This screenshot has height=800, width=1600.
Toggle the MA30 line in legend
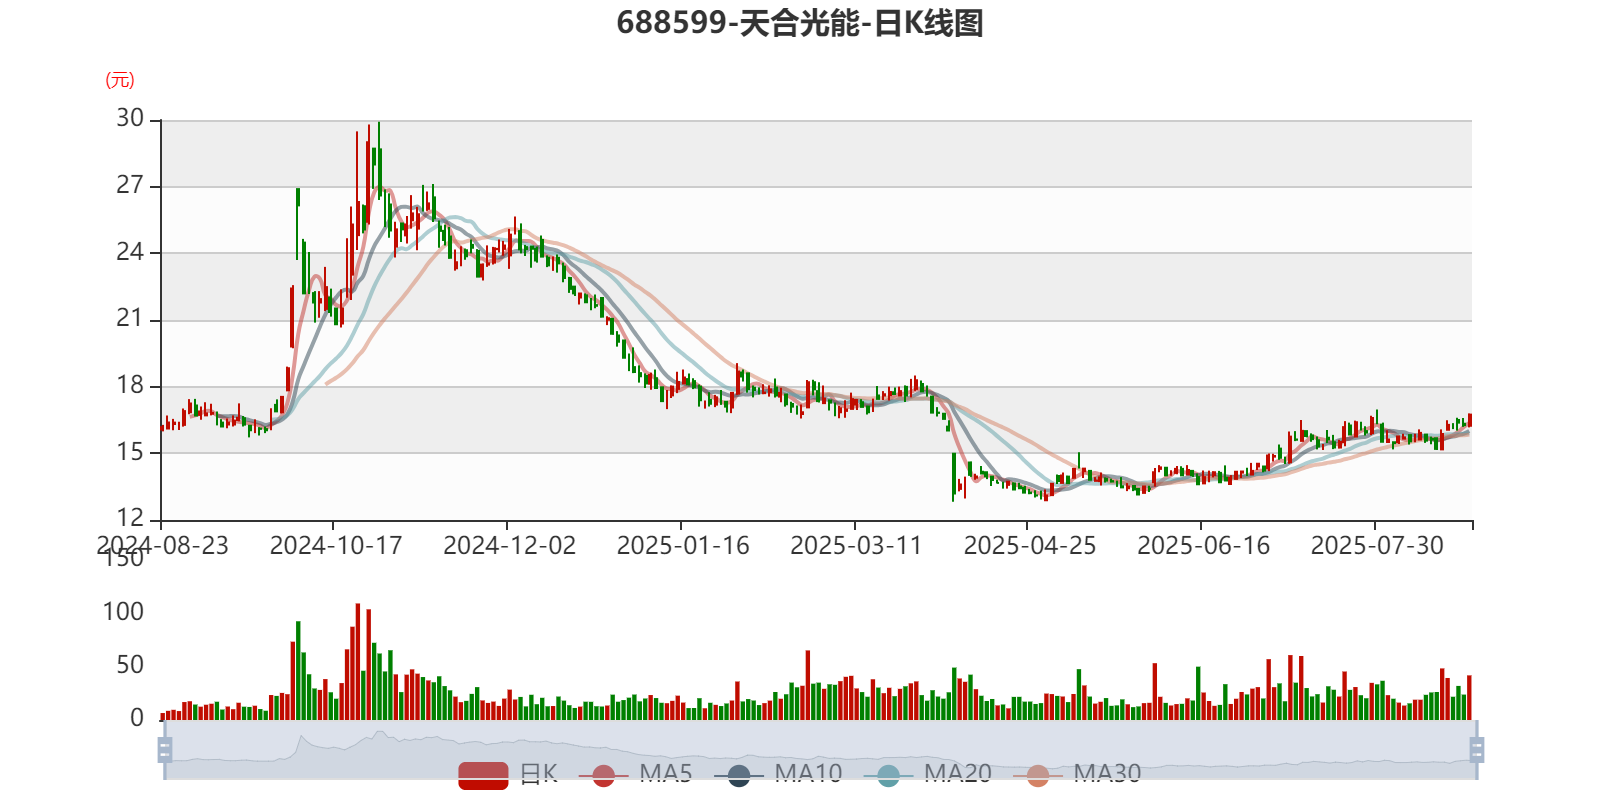pos(1077,775)
